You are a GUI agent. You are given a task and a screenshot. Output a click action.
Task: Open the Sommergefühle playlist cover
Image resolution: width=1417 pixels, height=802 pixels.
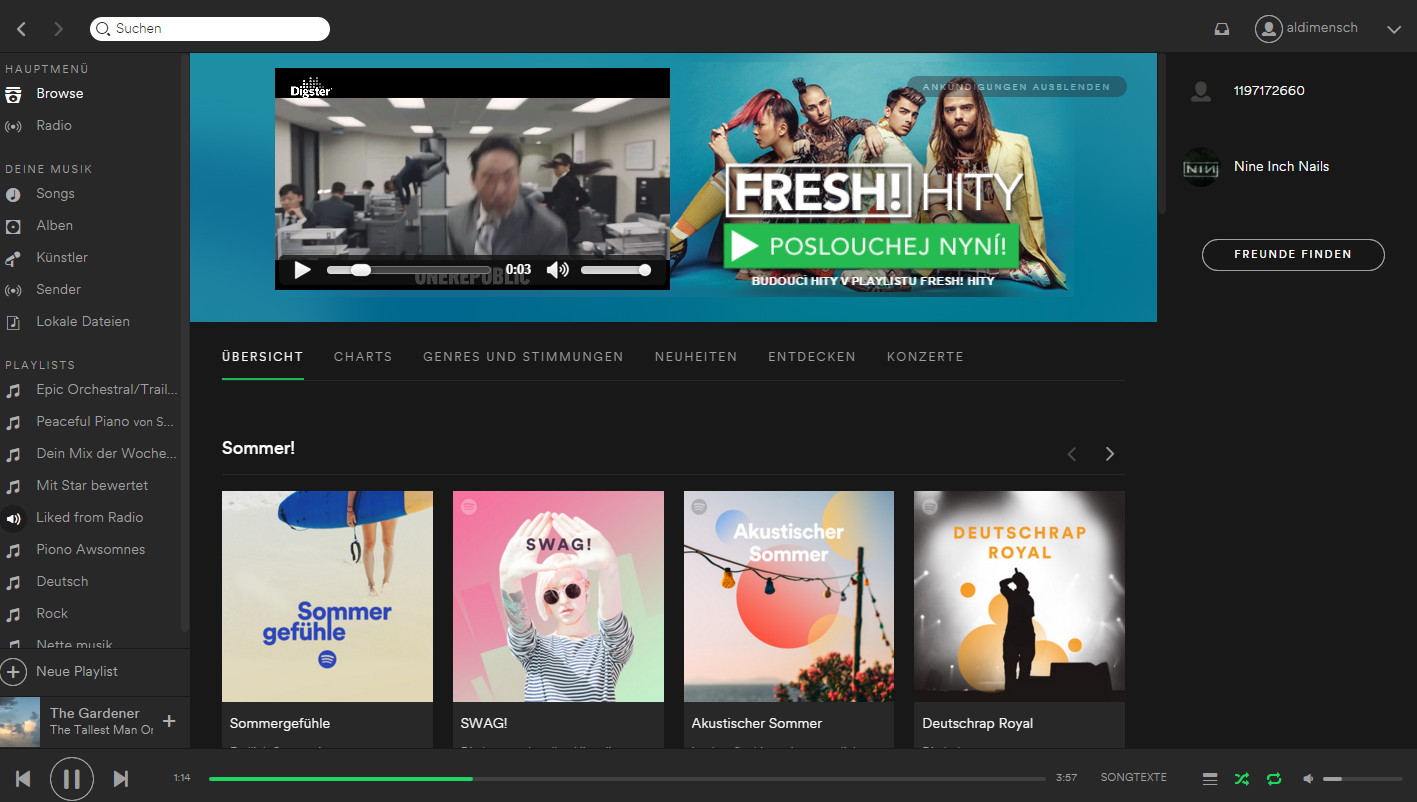coord(327,596)
